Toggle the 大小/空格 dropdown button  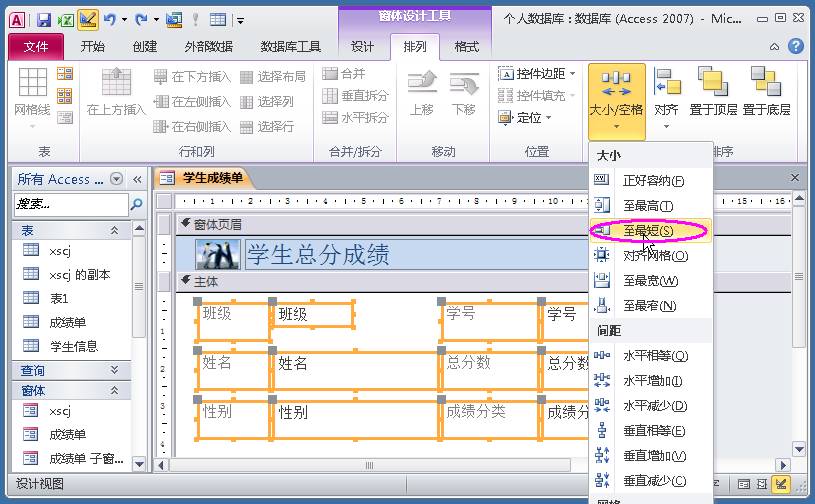click(616, 101)
